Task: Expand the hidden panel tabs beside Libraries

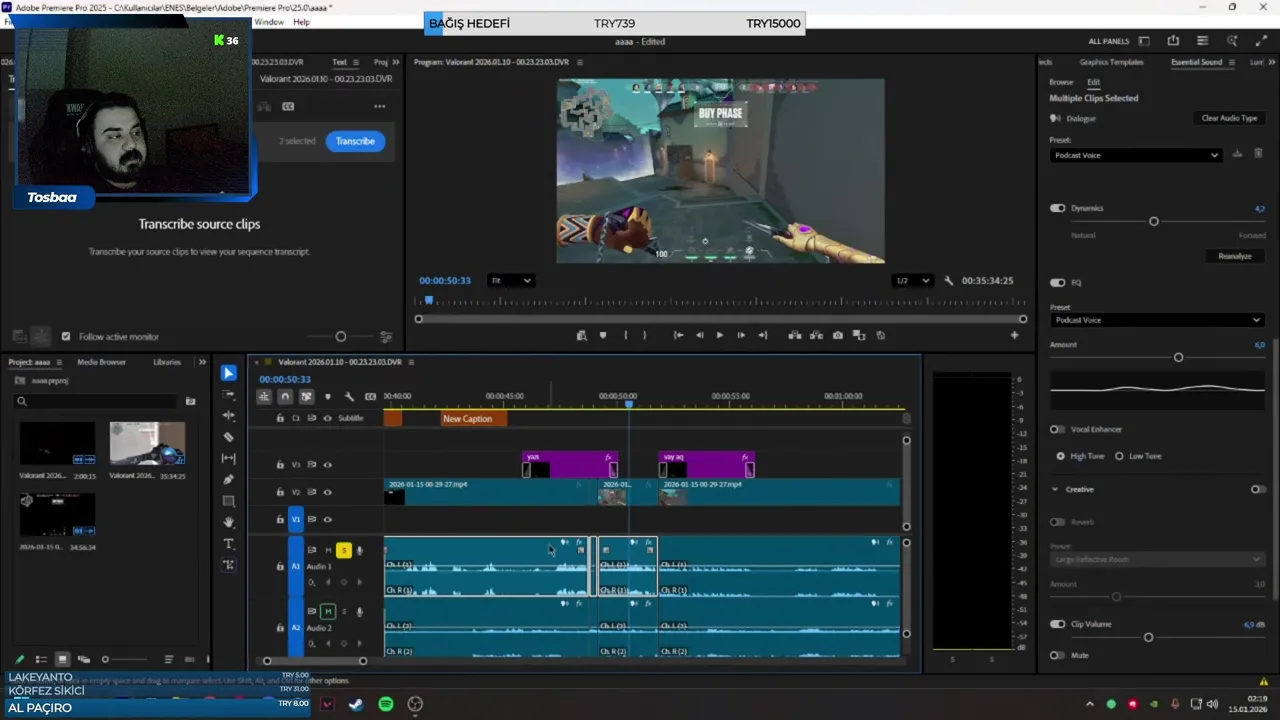Action: click(x=202, y=362)
